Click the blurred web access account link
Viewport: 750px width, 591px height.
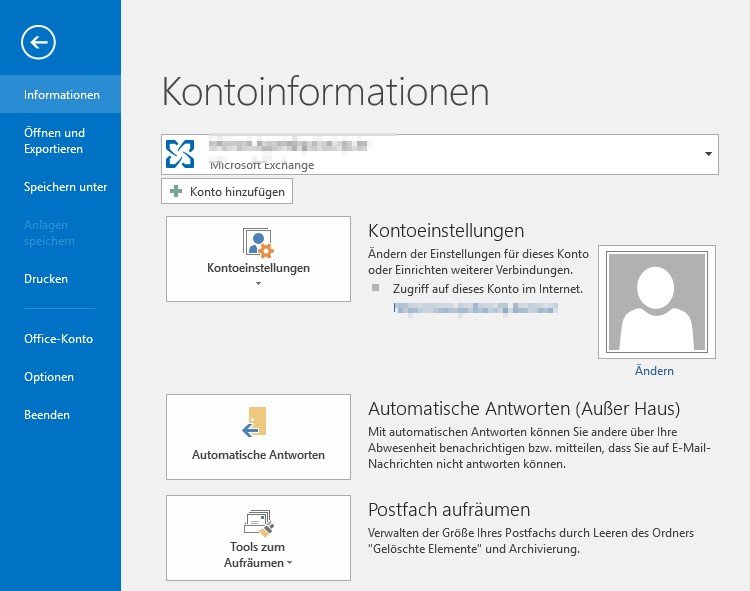point(475,310)
